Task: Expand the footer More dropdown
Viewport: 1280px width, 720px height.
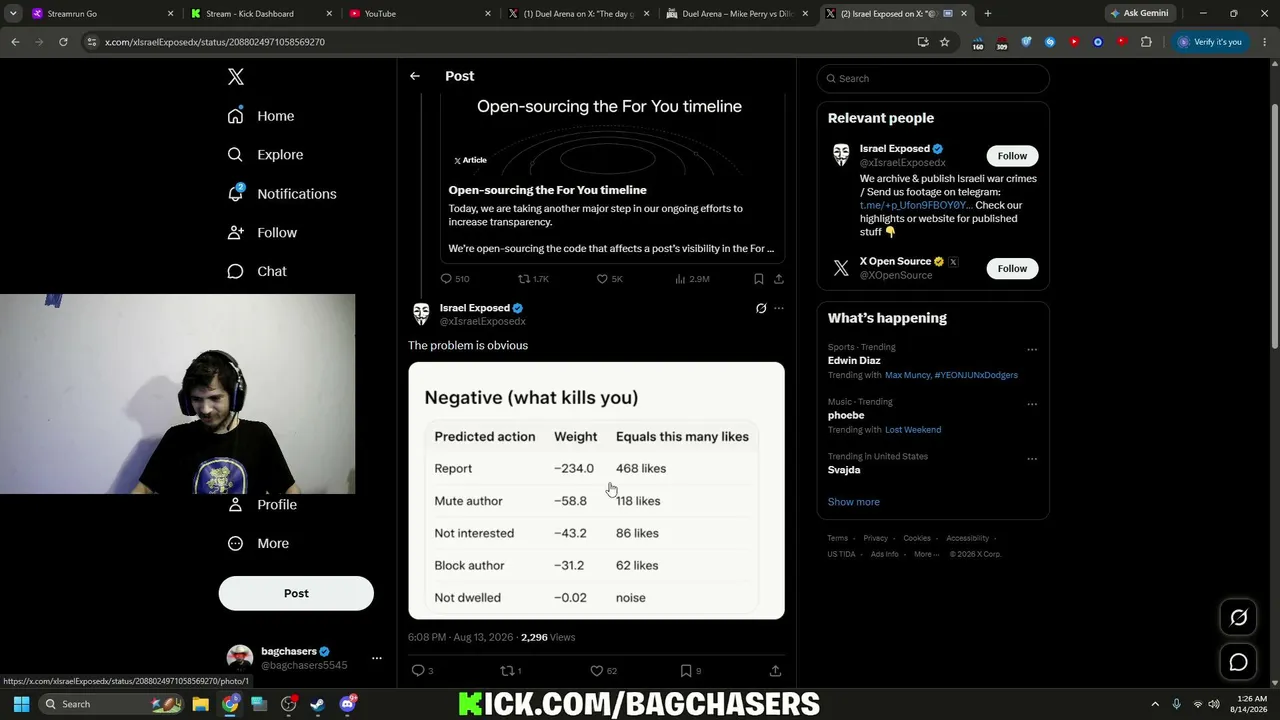Action: point(926,554)
